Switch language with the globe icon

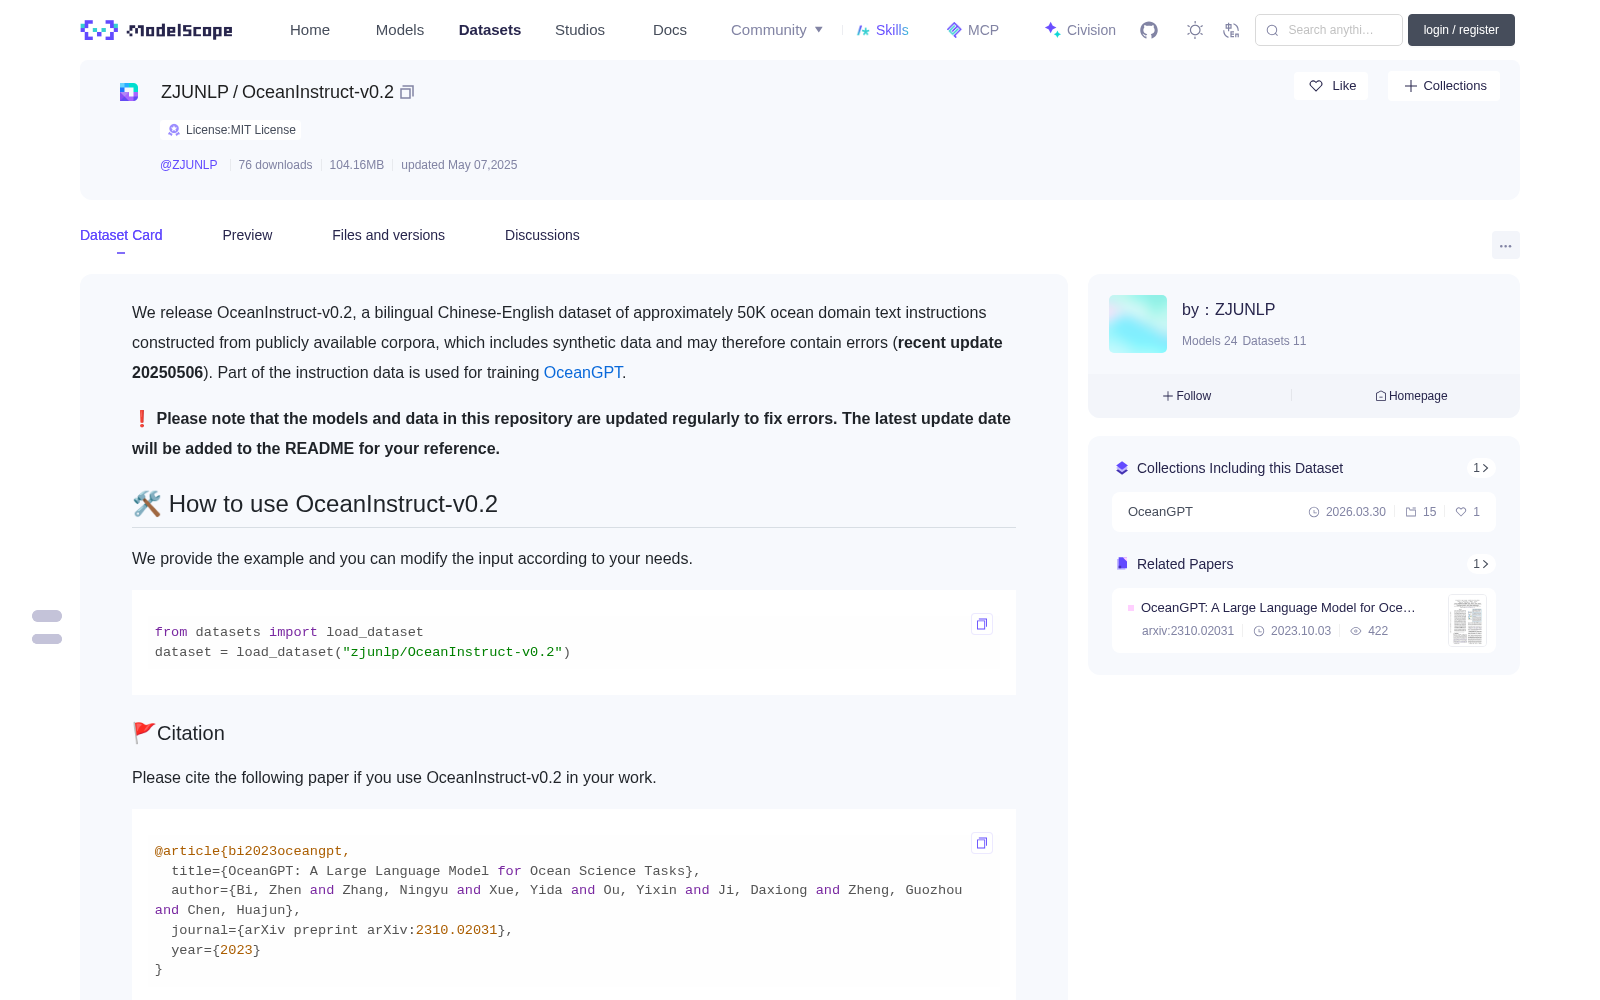pyautogui.click(x=1232, y=30)
